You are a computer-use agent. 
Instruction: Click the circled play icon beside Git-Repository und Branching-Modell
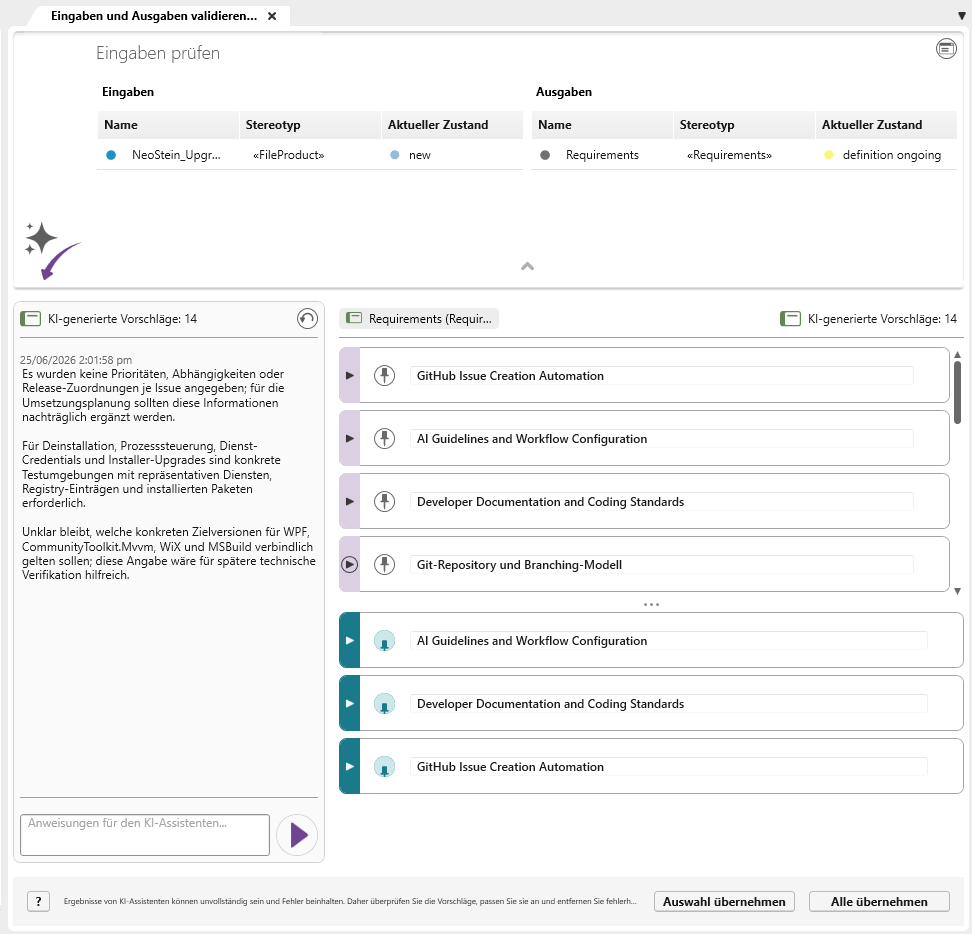pyautogui.click(x=350, y=565)
